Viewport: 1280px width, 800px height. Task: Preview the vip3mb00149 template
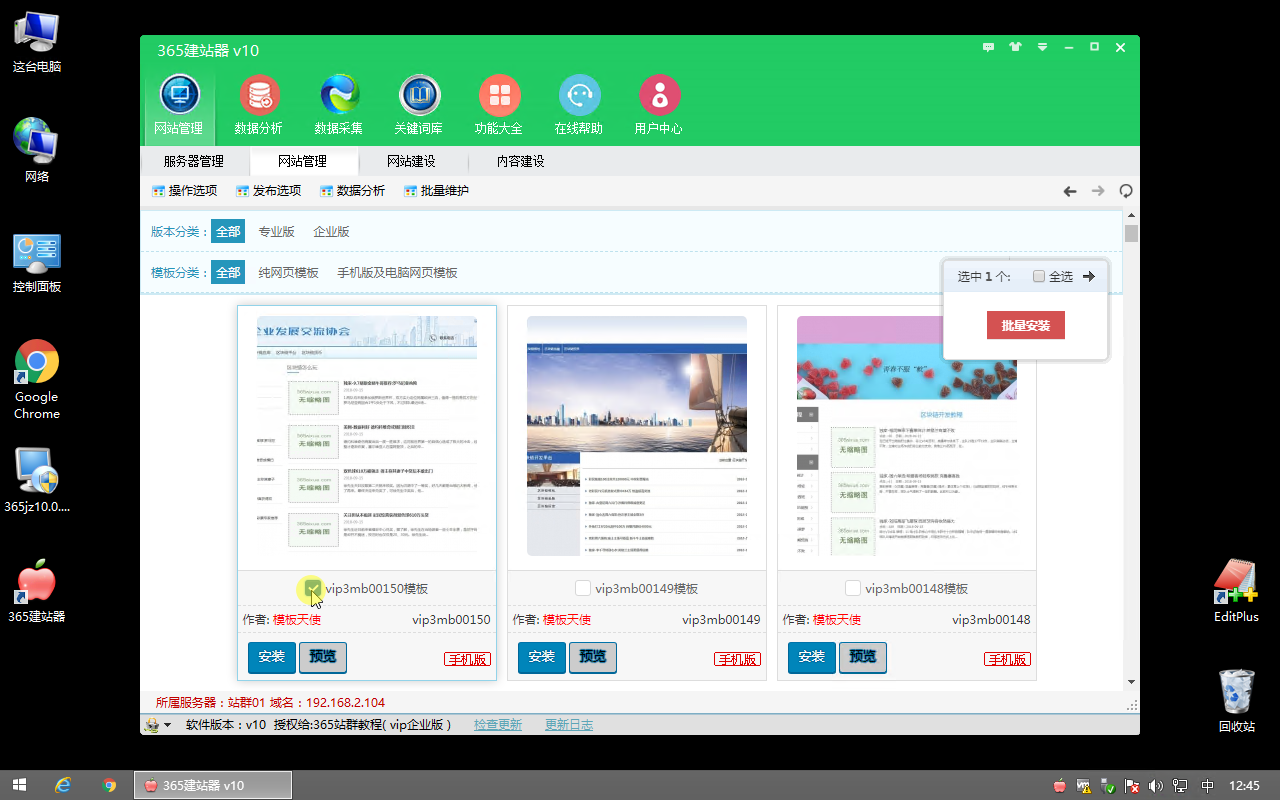click(x=593, y=657)
